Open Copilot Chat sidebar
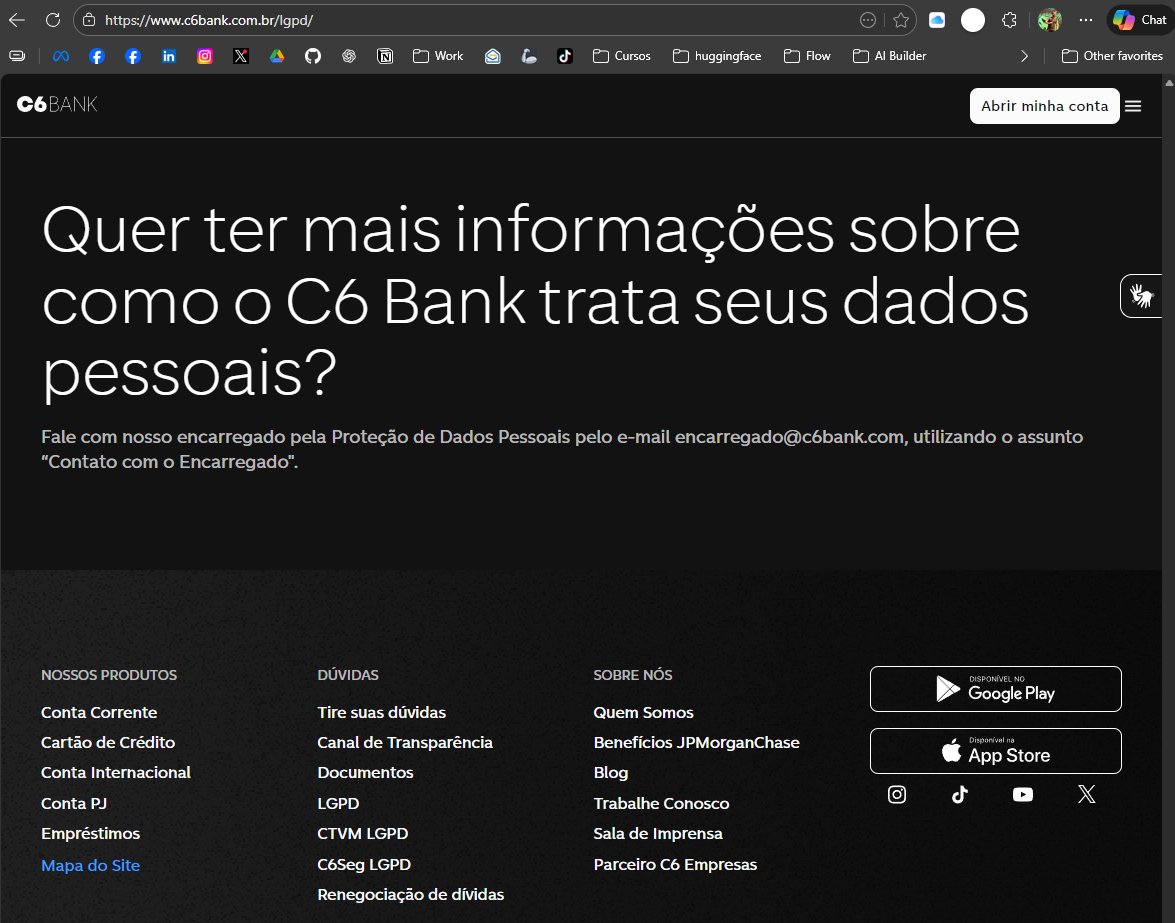The image size is (1175, 923). pyautogui.click(x=1140, y=20)
